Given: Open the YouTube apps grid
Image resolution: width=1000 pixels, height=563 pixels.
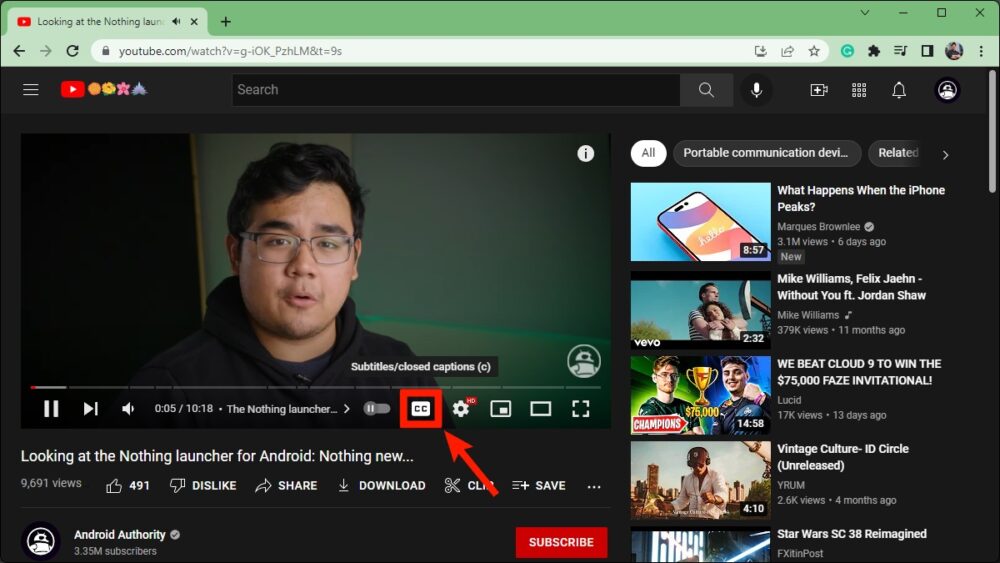Looking at the screenshot, I should coord(859,90).
